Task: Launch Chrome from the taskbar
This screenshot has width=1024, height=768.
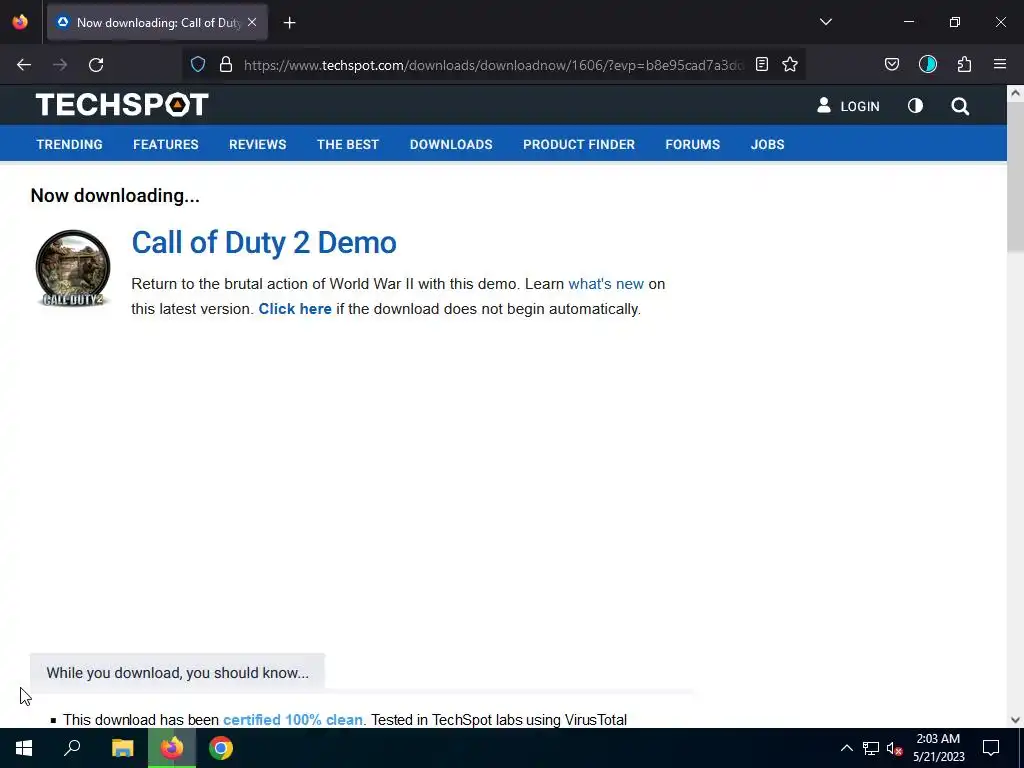Action: pos(221,748)
